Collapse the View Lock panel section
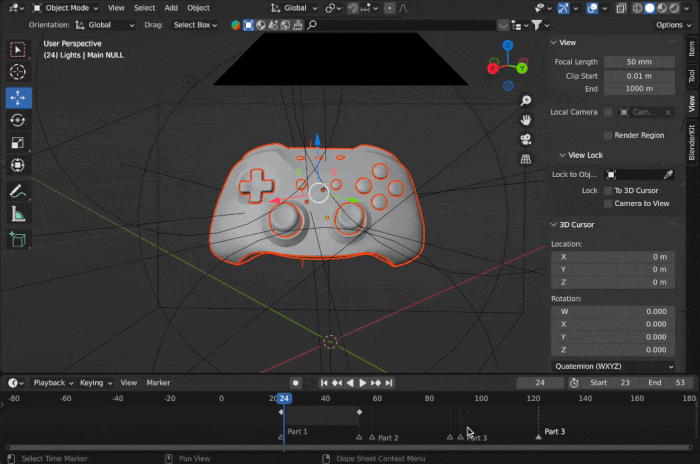 click(563, 155)
